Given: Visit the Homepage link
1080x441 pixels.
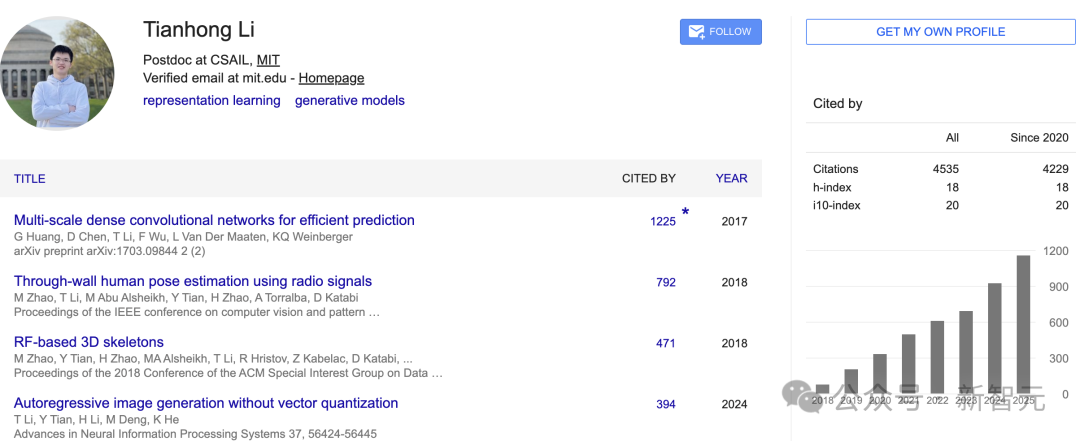Looking at the screenshot, I should point(331,78).
